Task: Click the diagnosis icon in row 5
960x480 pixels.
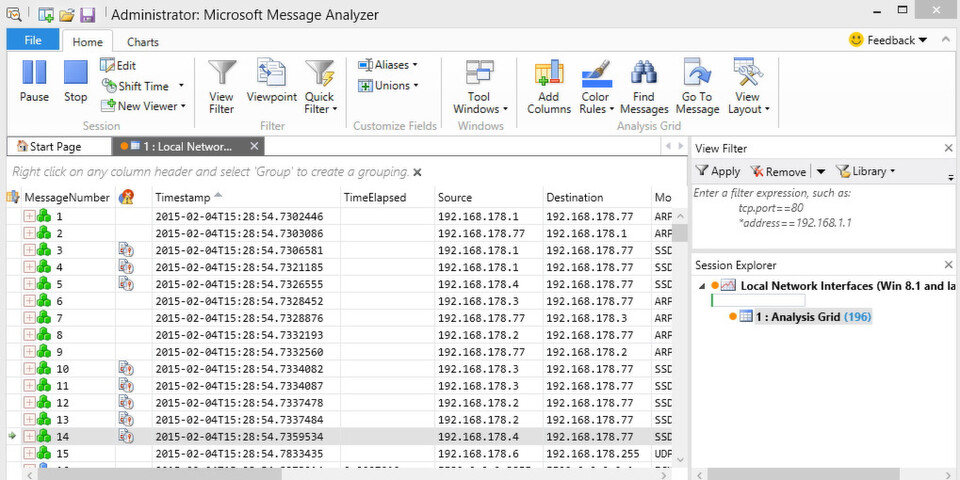Action: [126, 284]
